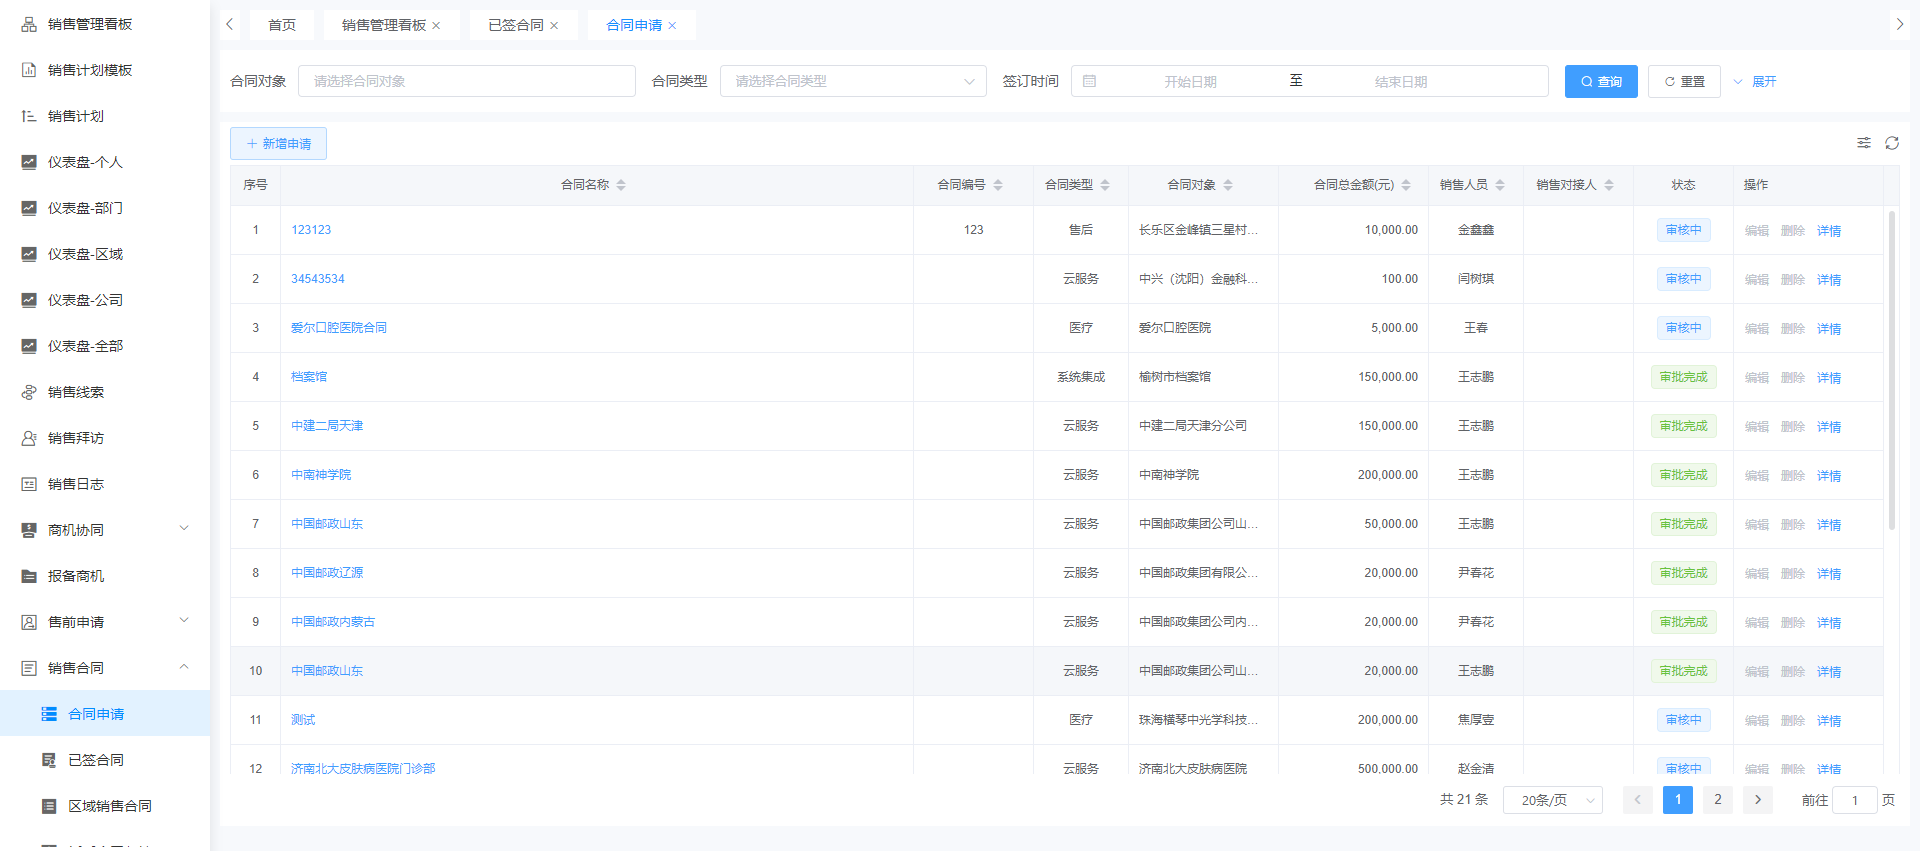Open the 20条/页 page size dropdown

1552,800
